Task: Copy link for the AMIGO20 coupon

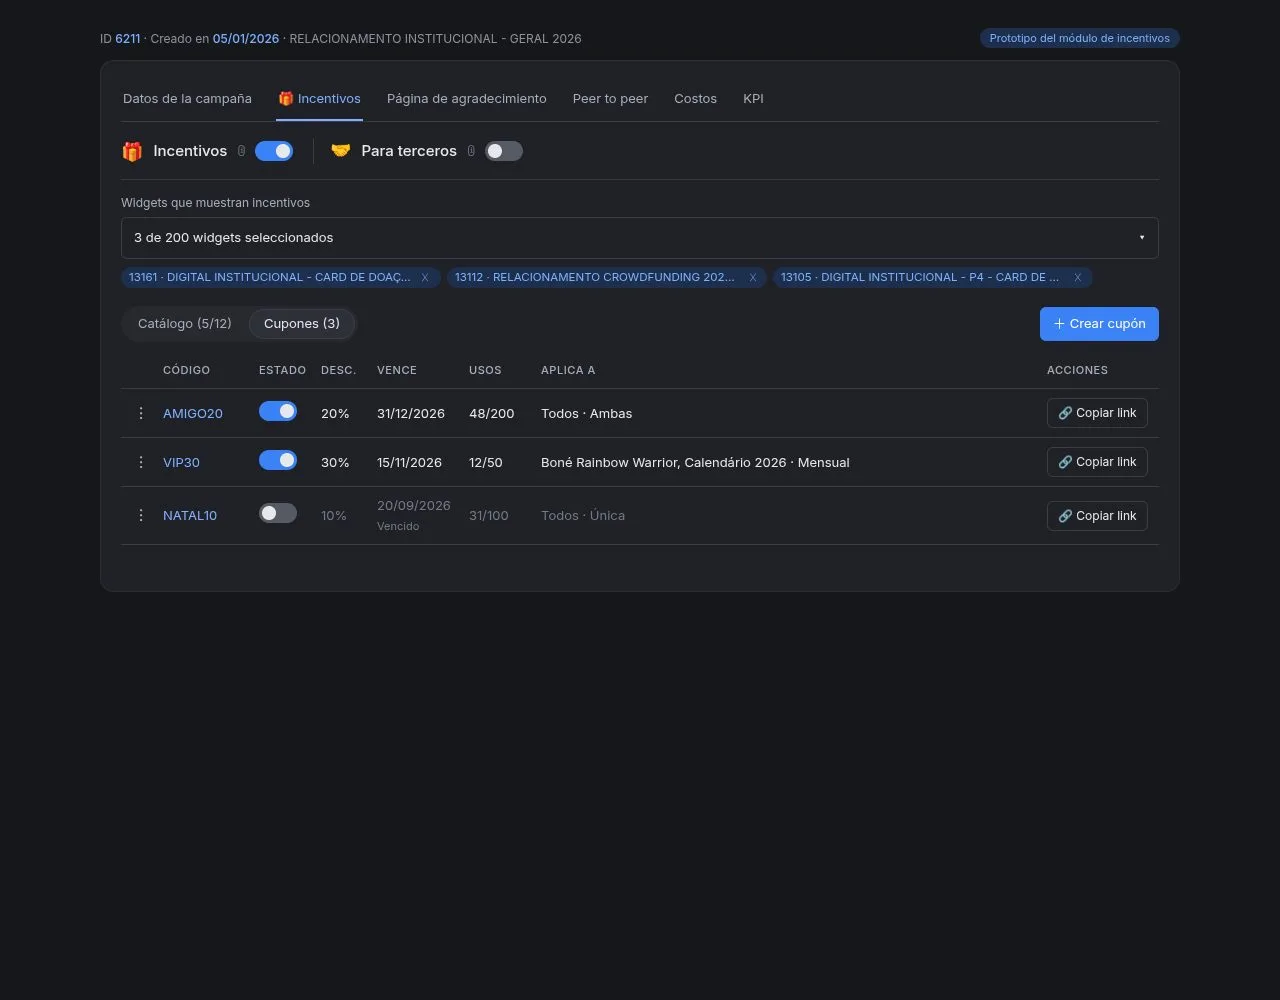Action: 1097,413
